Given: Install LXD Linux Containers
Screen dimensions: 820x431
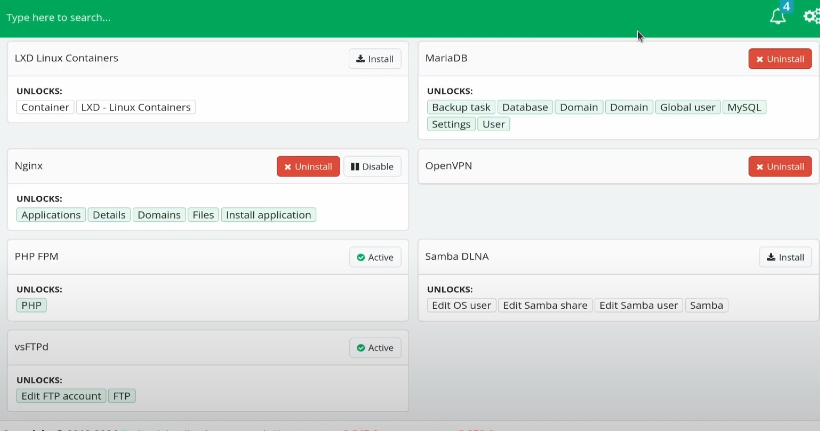Looking at the screenshot, I should pyautogui.click(x=375, y=59).
